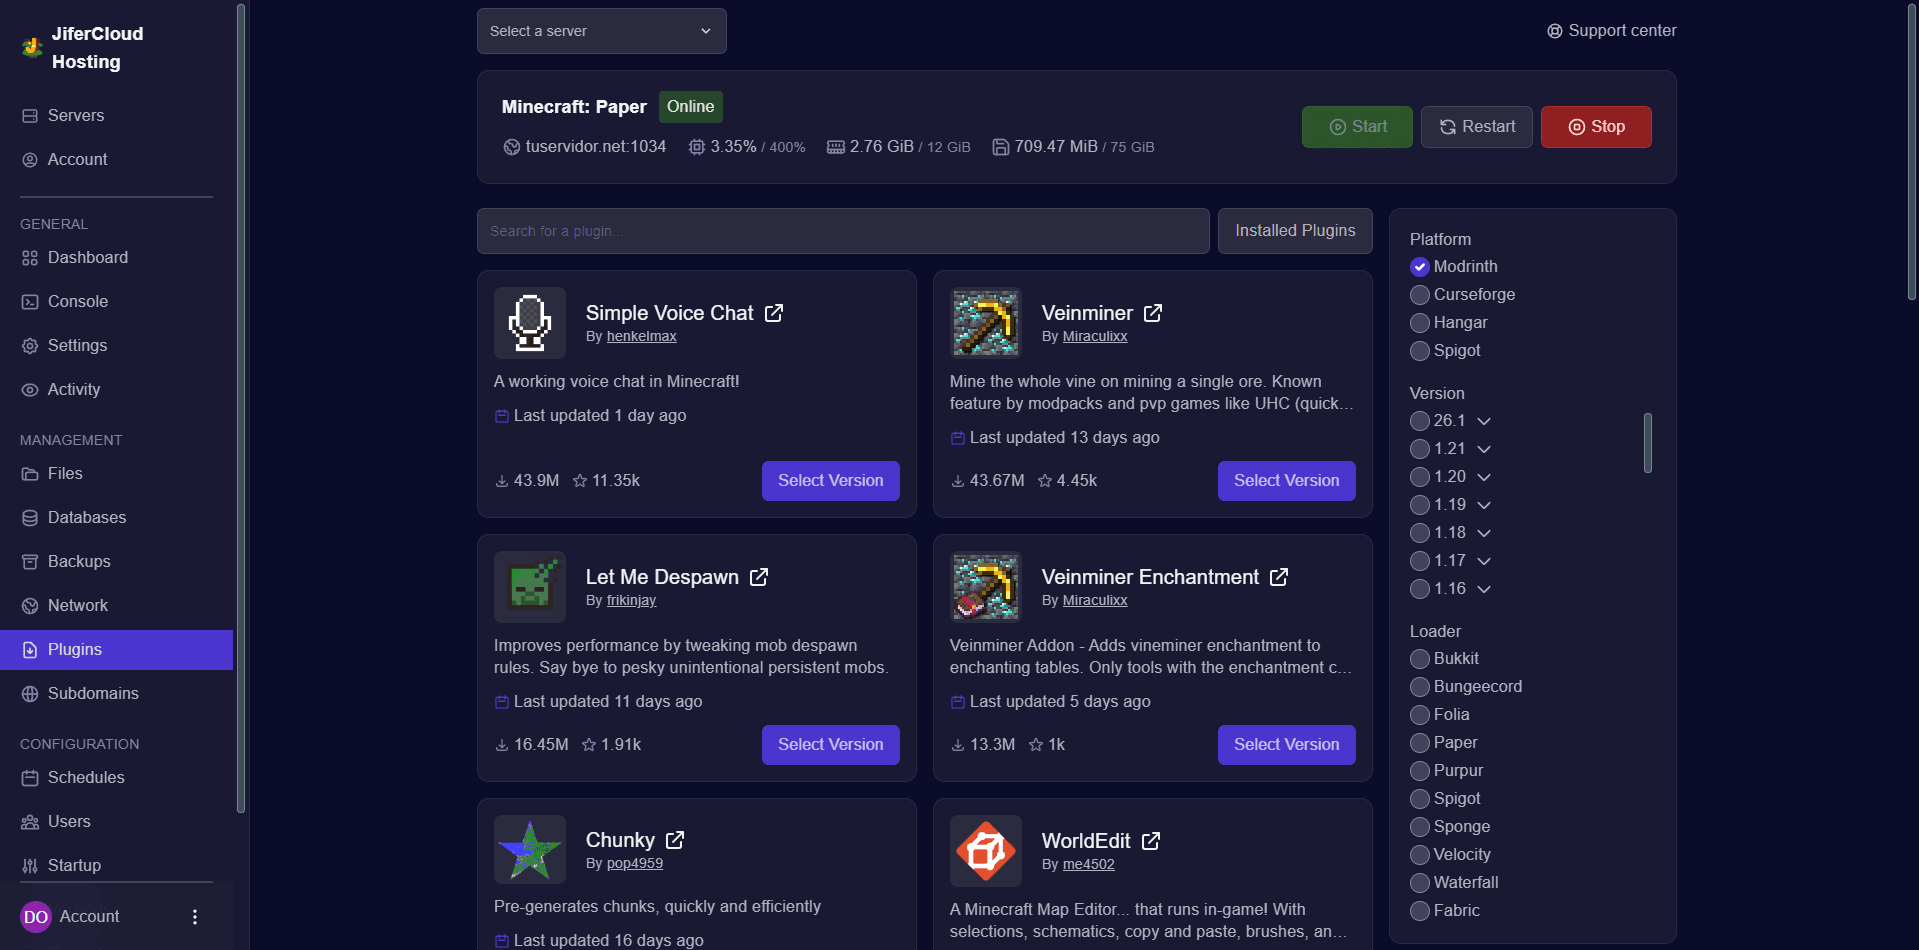Click the Support center lifebuoy icon
This screenshot has height=950, width=1919.
click(1555, 31)
